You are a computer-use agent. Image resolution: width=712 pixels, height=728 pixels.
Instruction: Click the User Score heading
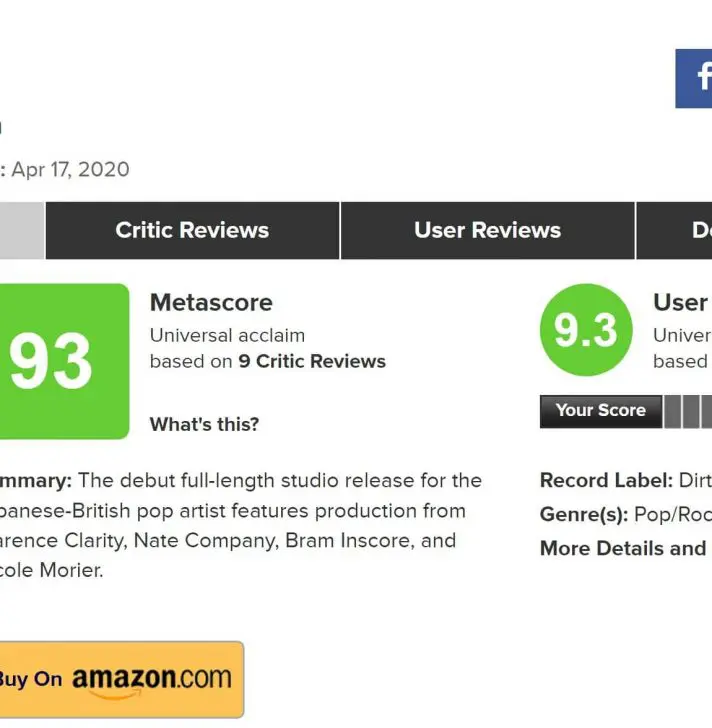(x=682, y=302)
